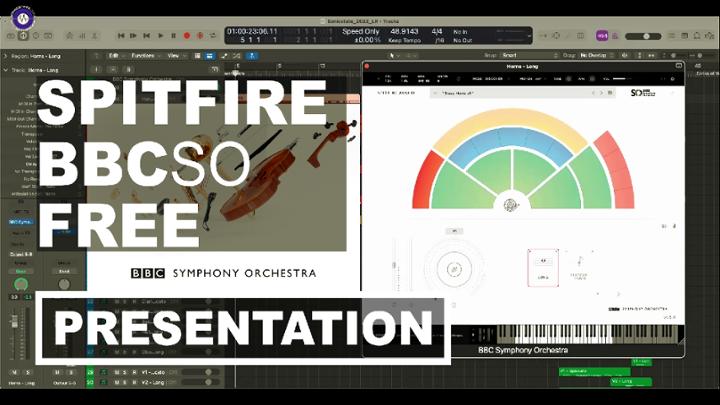Collapse the Track: Horns - Long section
The width and height of the screenshot is (720, 405).
tap(6, 70)
